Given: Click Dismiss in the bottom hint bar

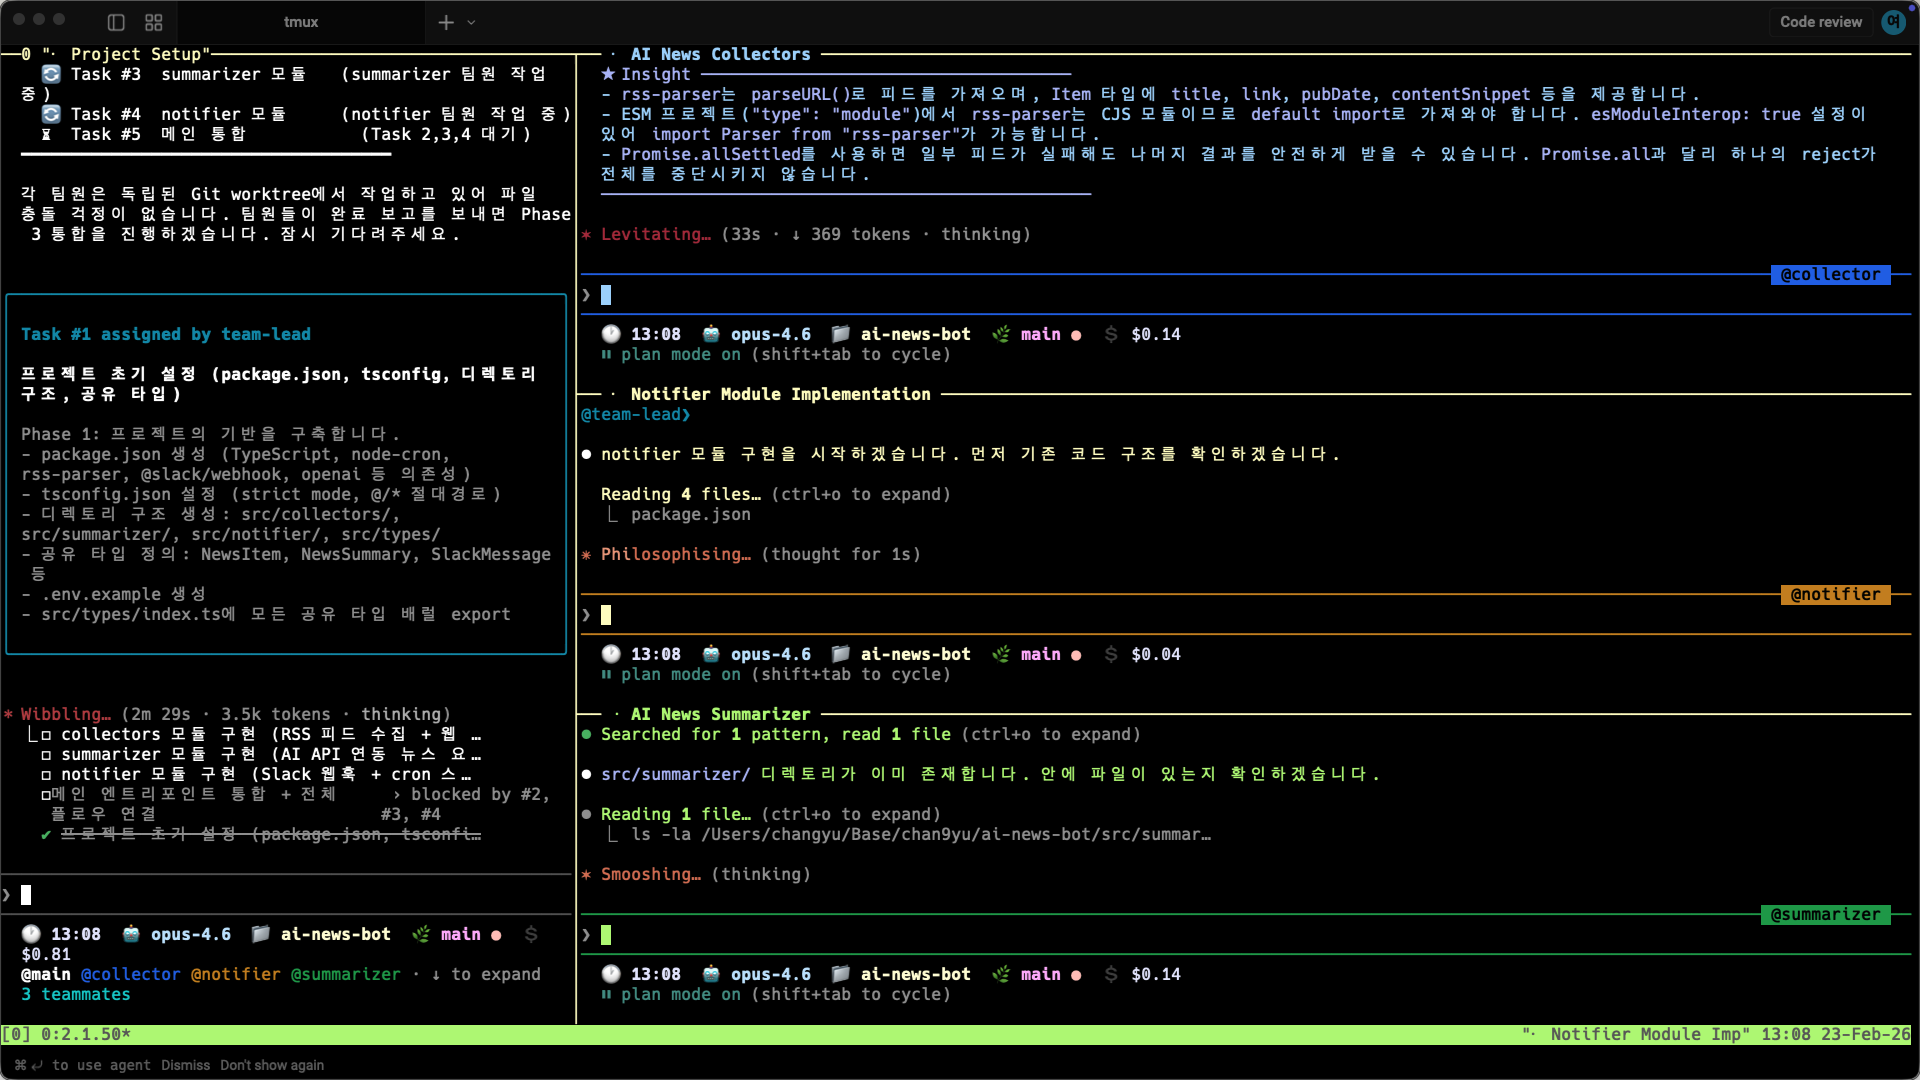Looking at the screenshot, I should click(185, 1065).
